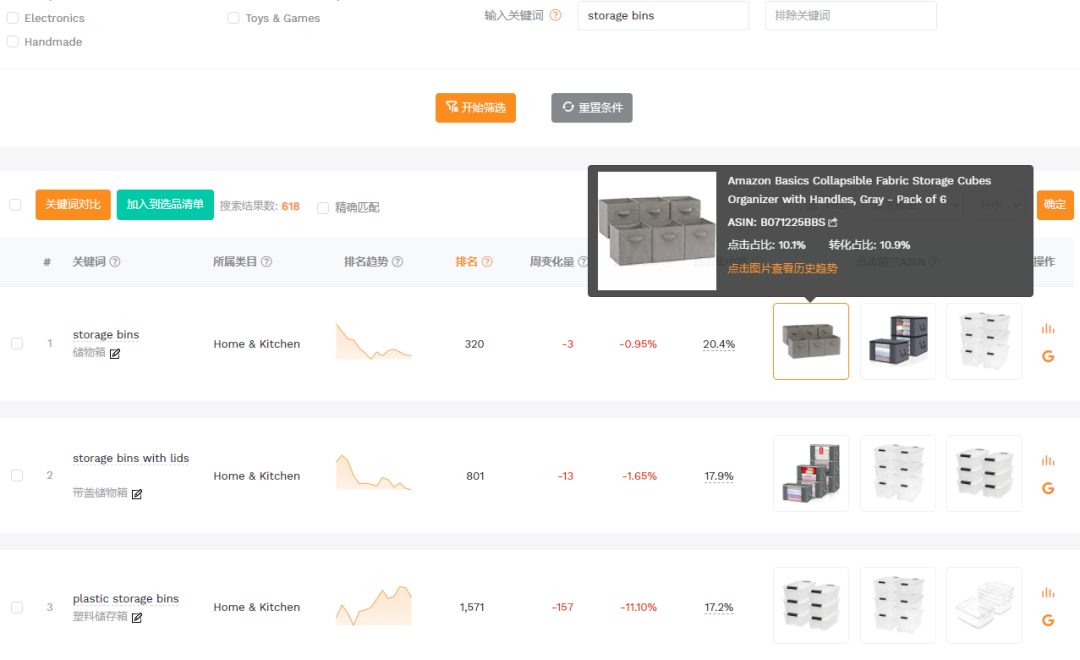The image size is (1080, 660).
Task: Click help icon beside 关键词 column header
Action: click(x=115, y=262)
